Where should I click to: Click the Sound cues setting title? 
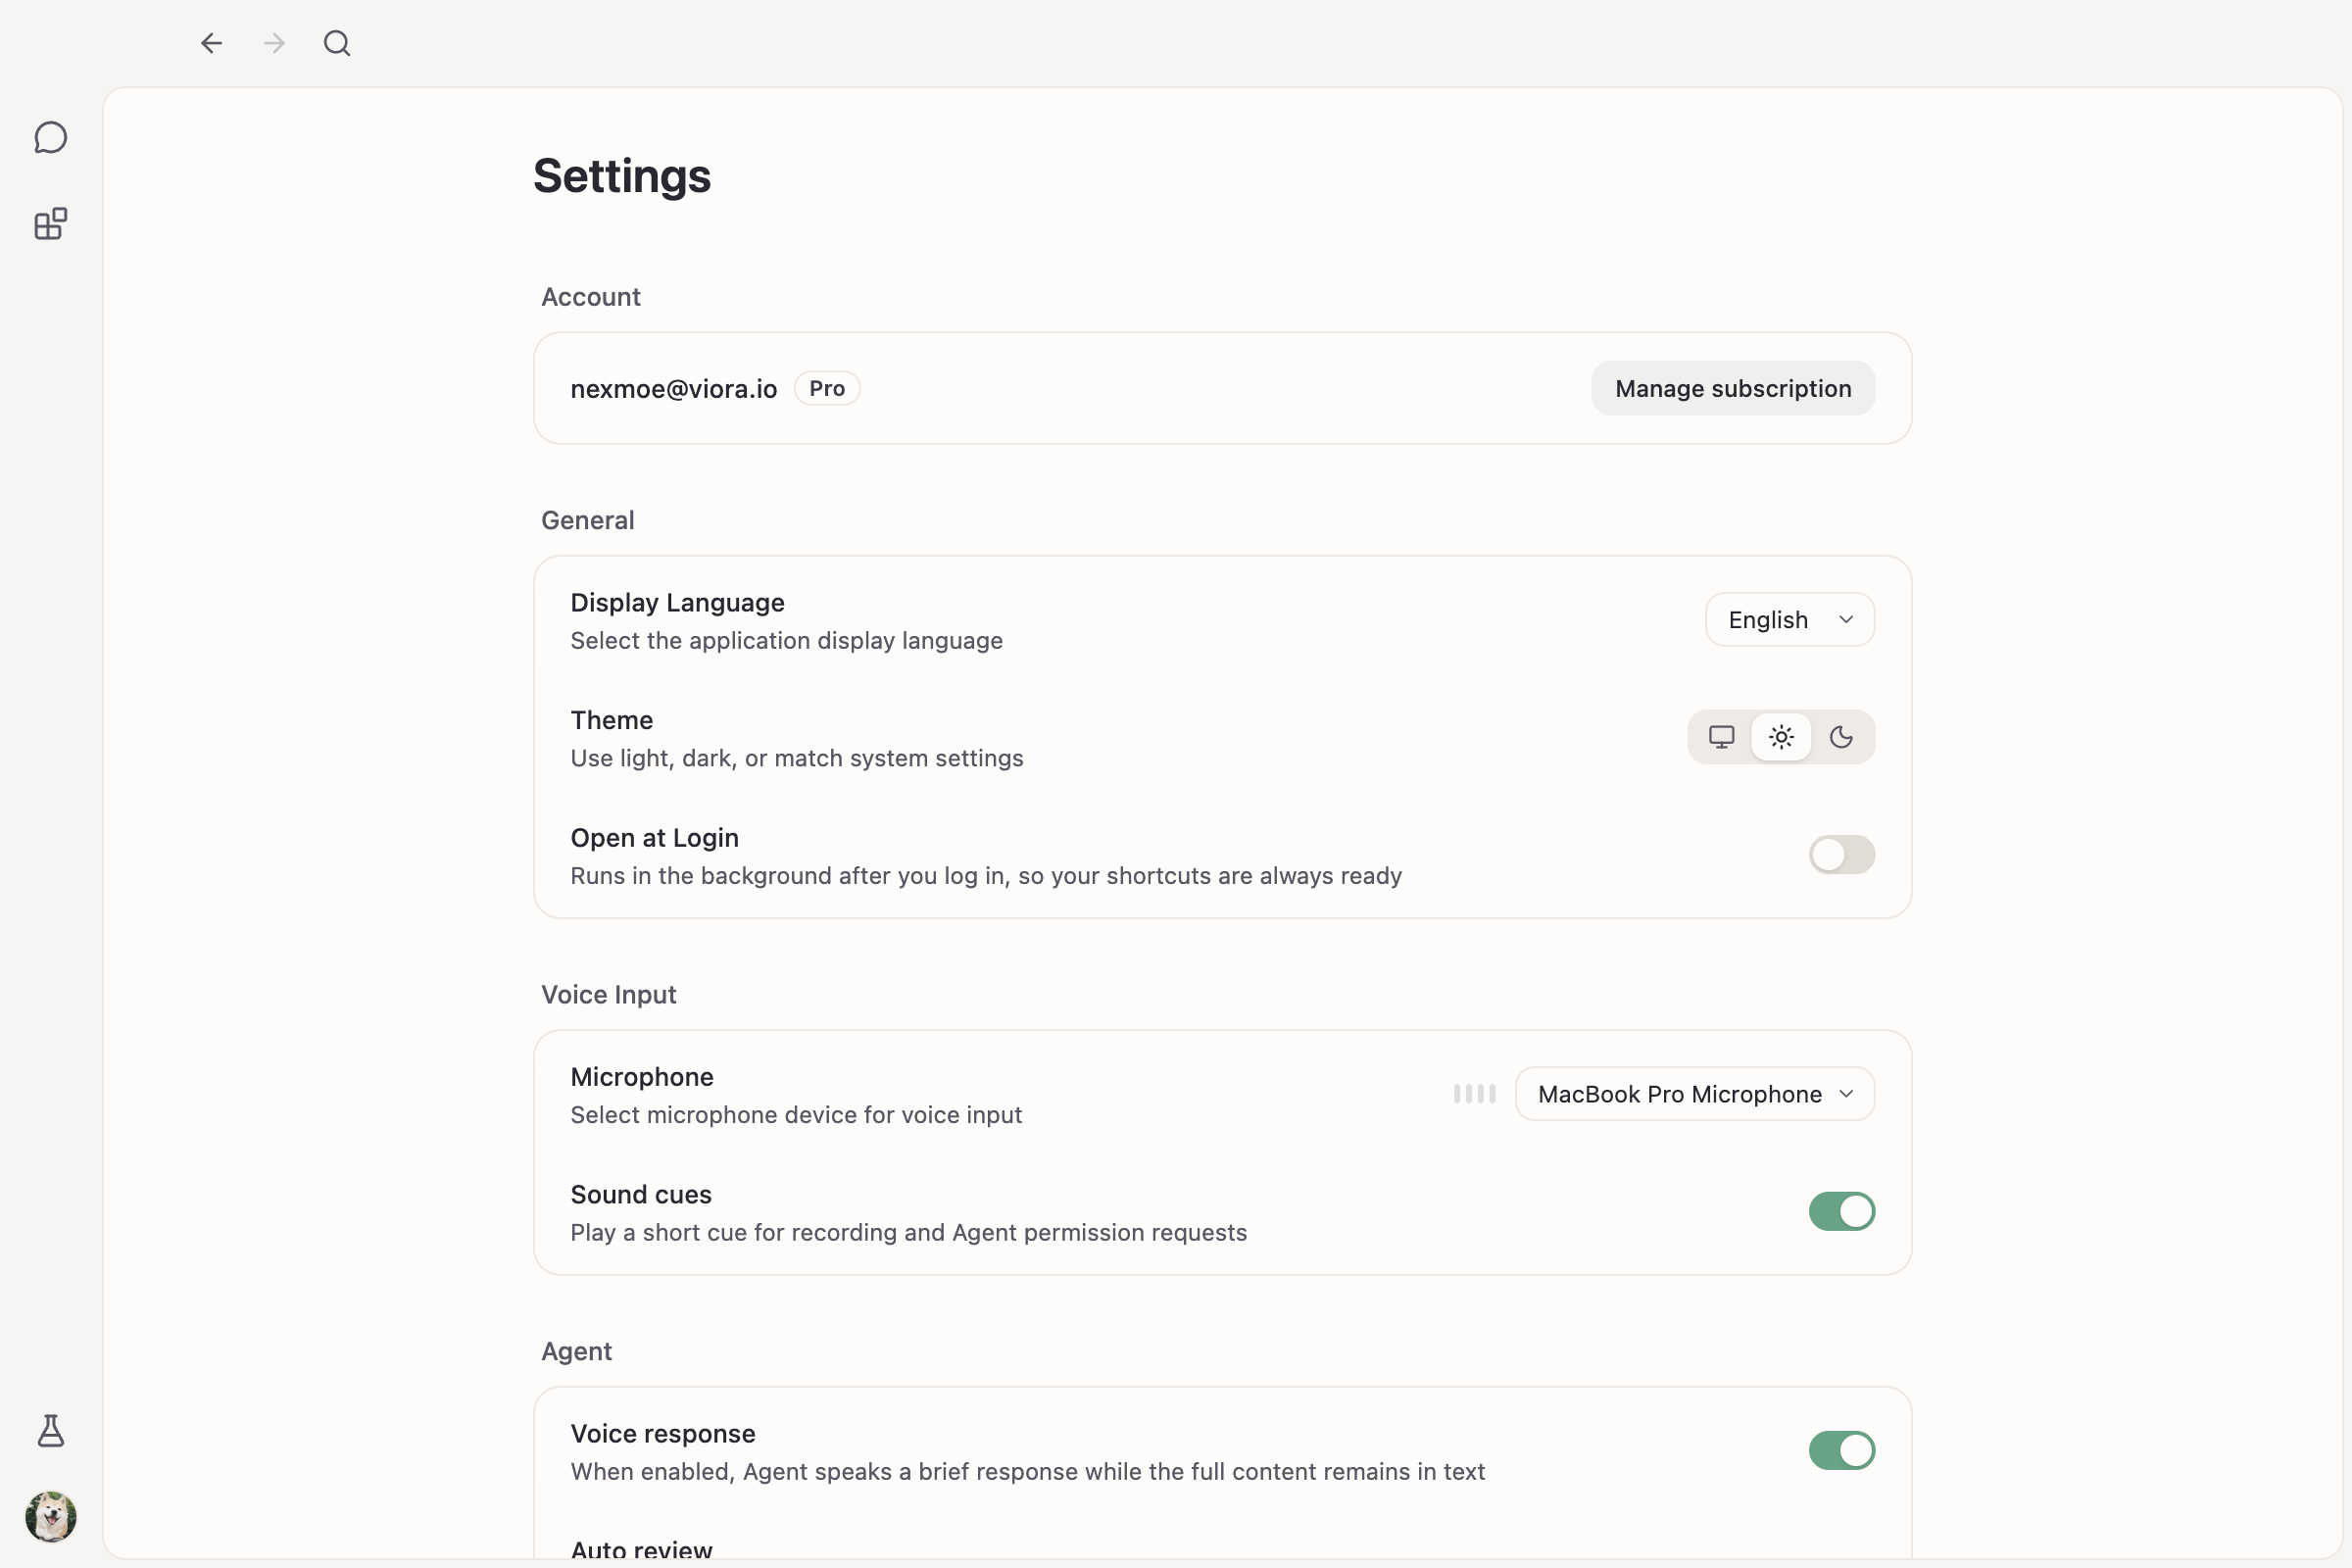(640, 1195)
